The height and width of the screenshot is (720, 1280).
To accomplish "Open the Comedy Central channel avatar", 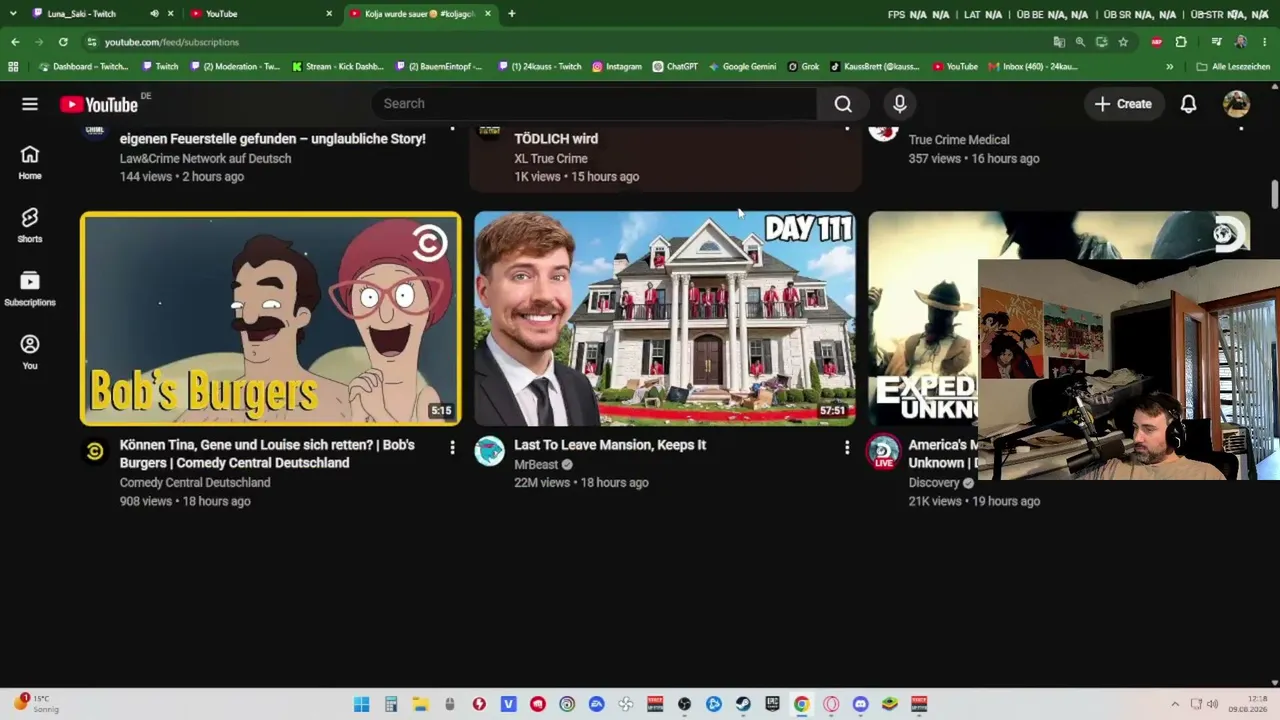I will pos(95,451).
